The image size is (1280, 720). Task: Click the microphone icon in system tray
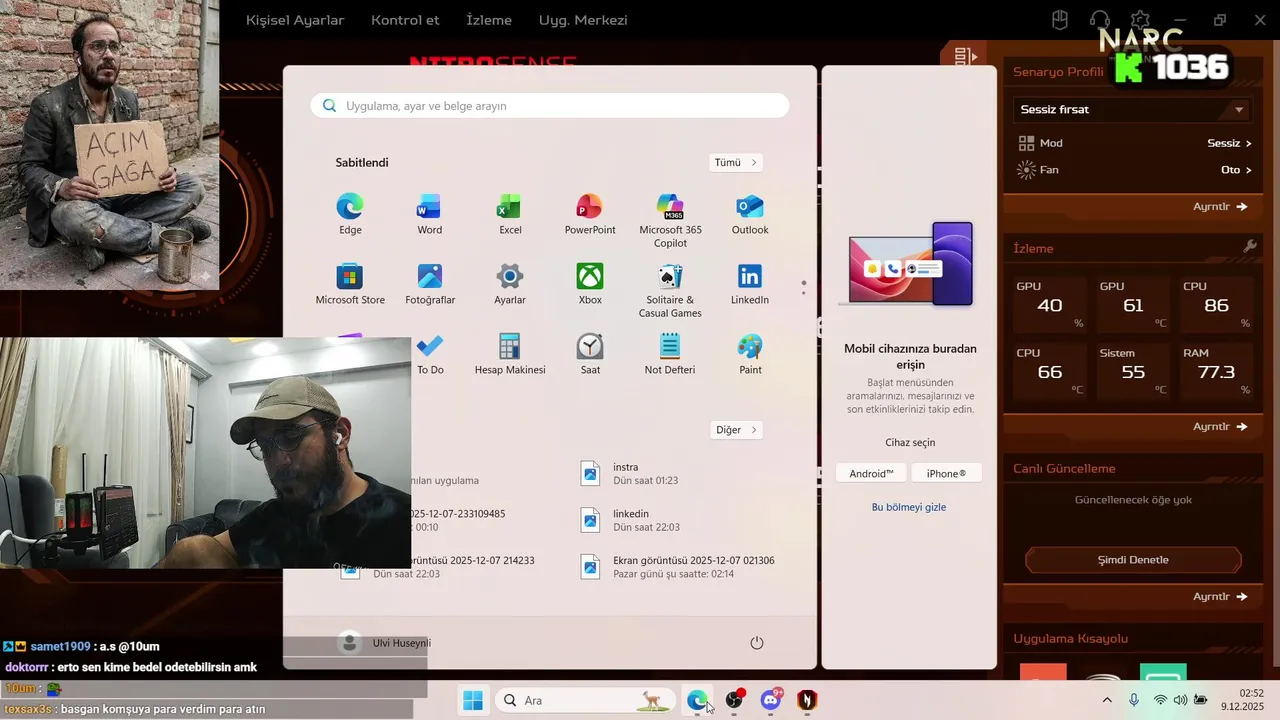click(x=1134, y=700)
